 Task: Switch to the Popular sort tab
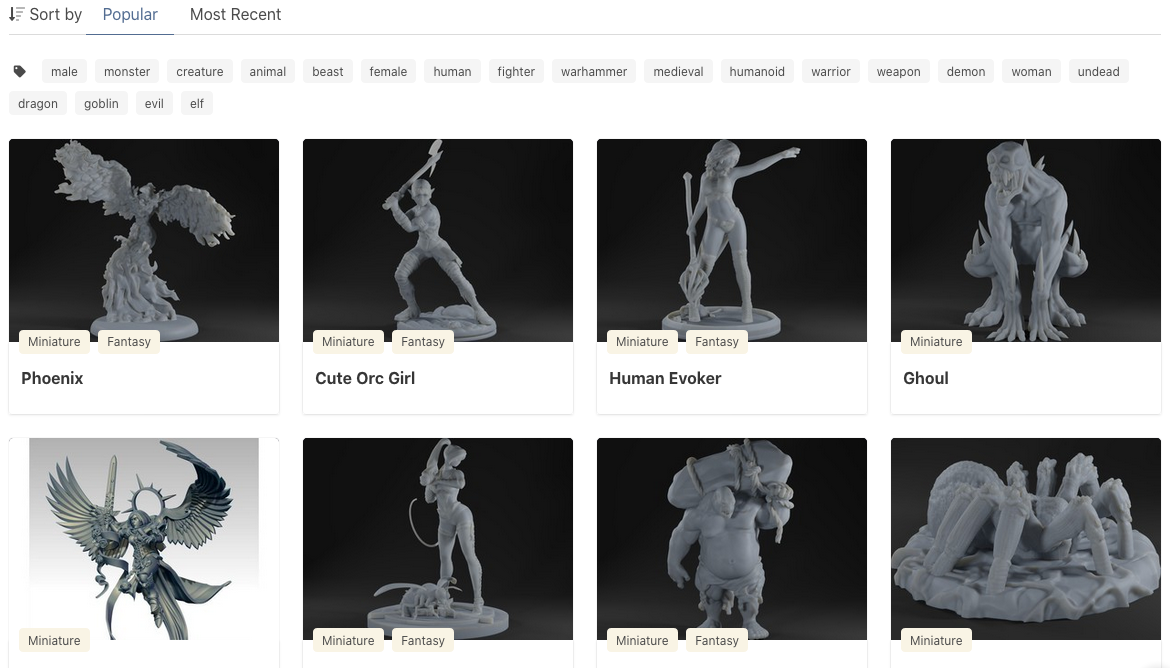click(x=130, y=15)
